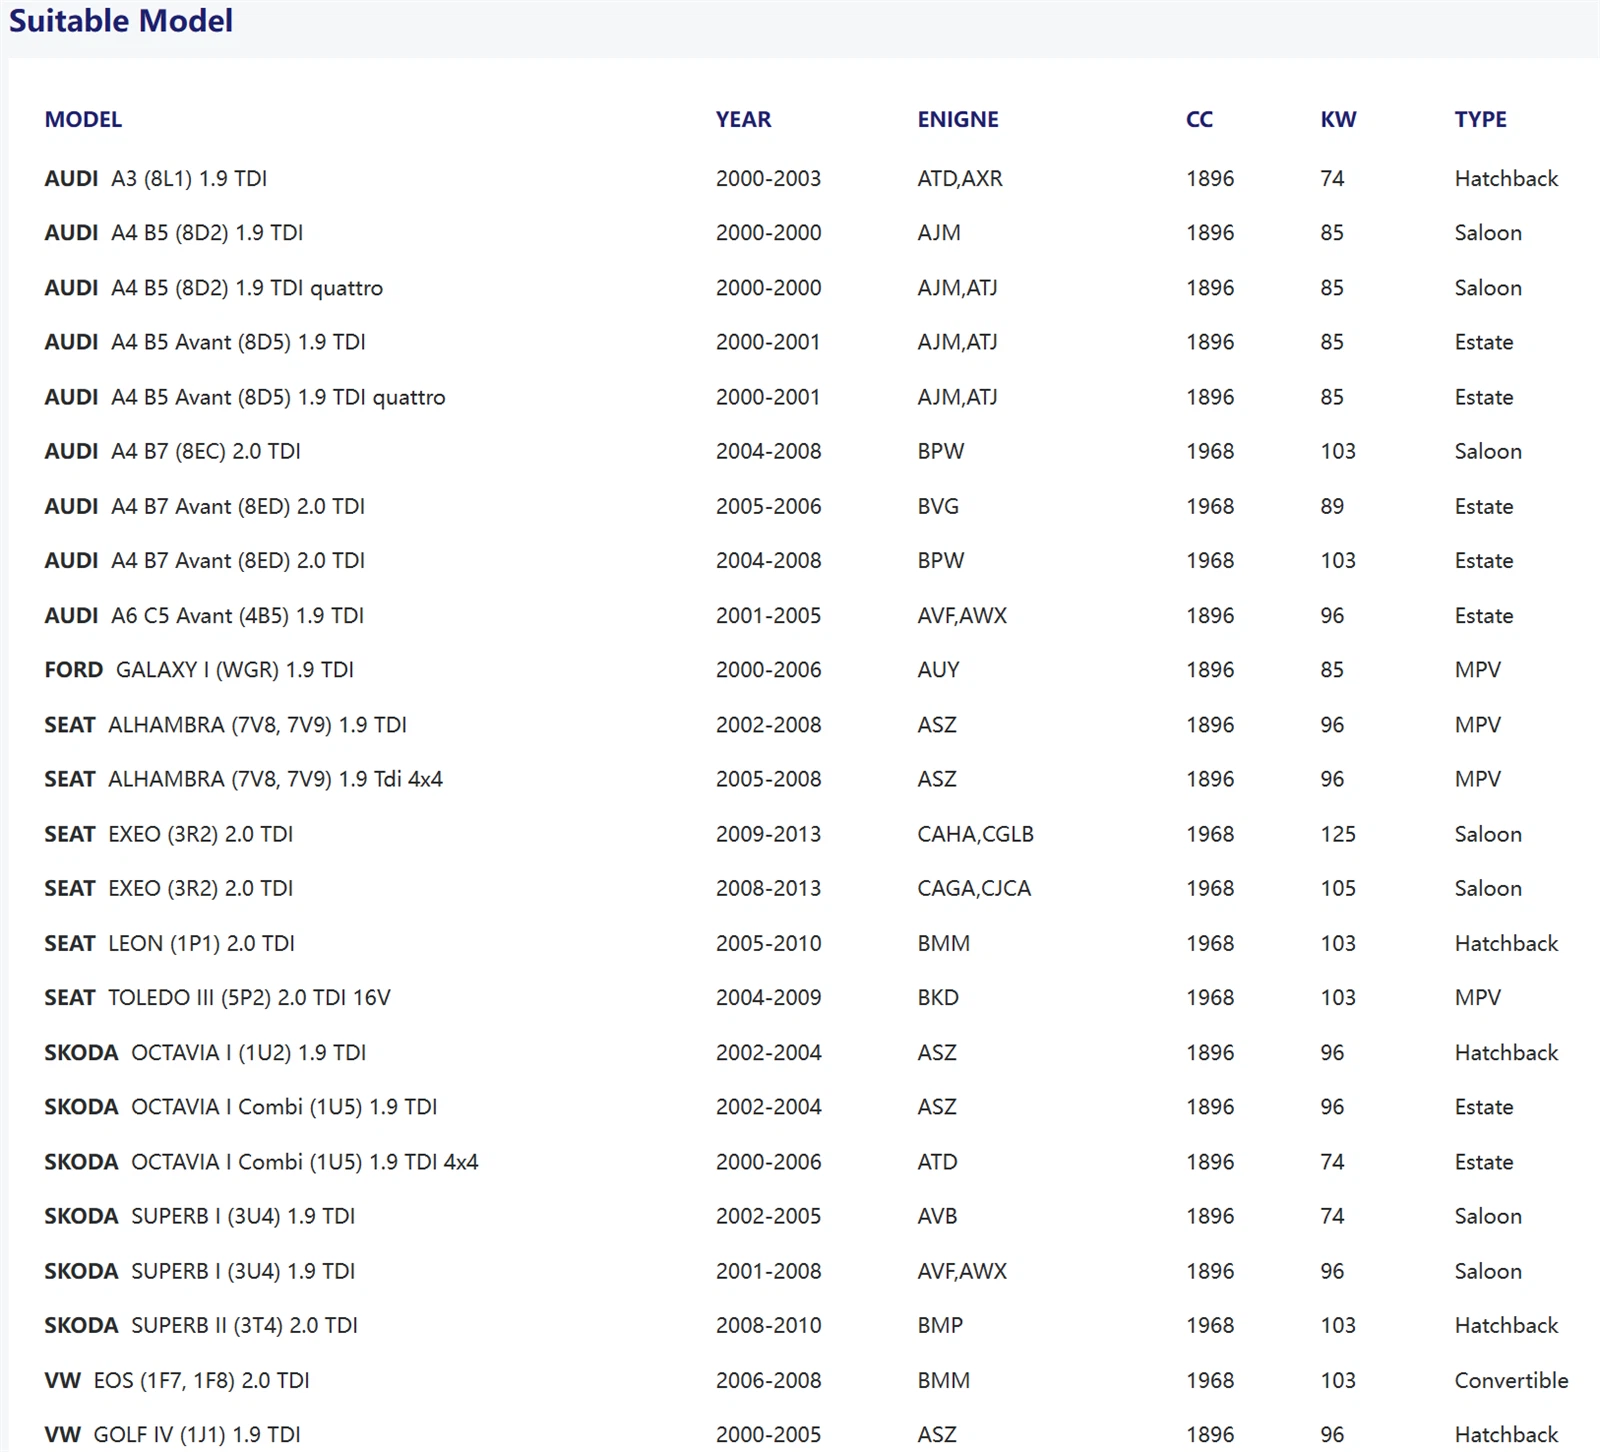Click MPV type in Ford Galaxy row

(1478, 670)
